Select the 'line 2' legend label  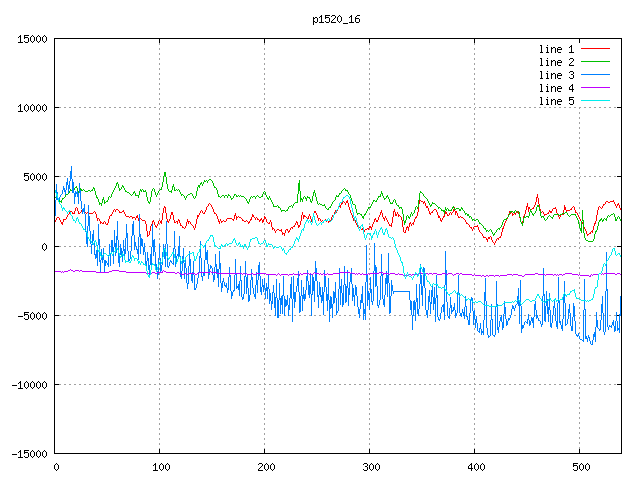(557, 62)
